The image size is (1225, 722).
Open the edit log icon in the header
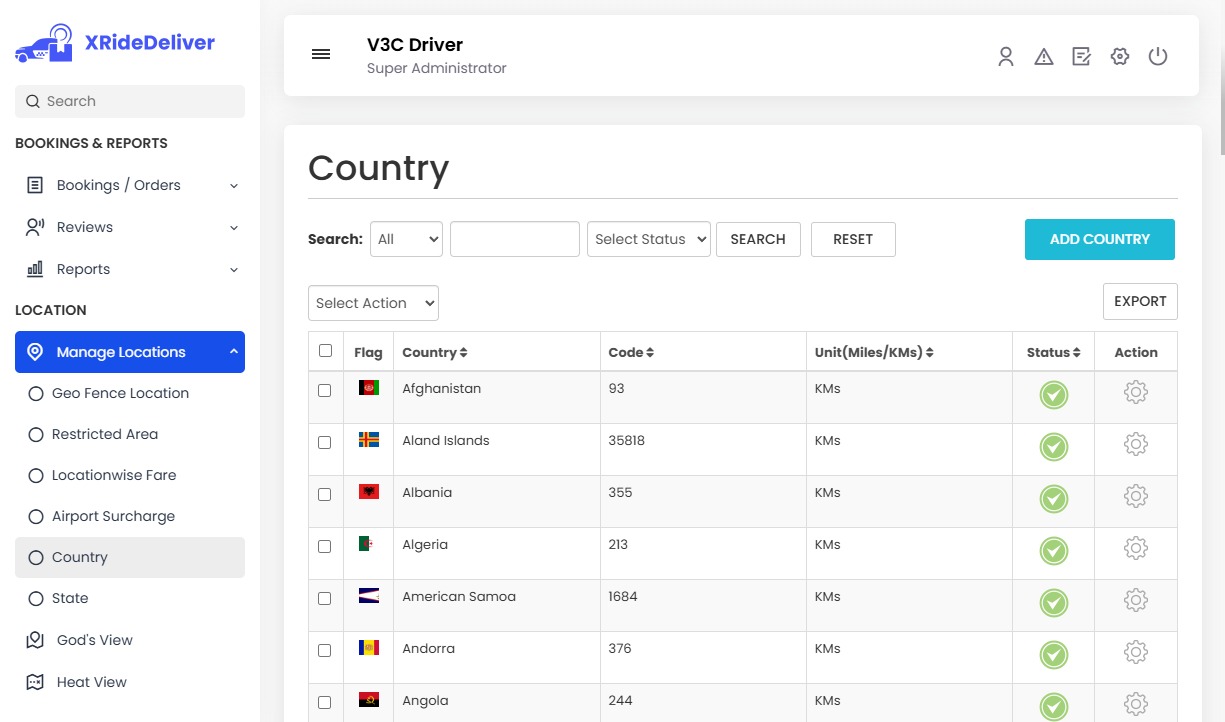coord(1081,57)
